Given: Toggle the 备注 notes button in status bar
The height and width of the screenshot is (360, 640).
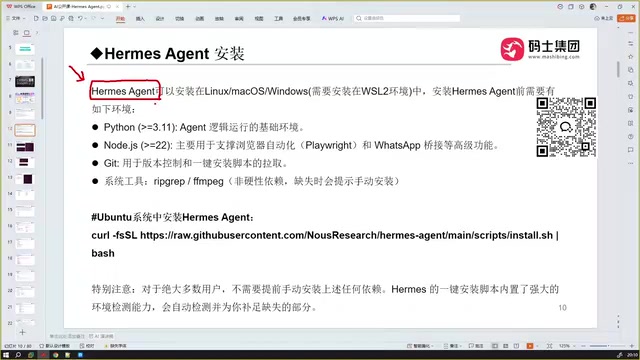Looking at the screenshot, I should (x=452, y=346).
